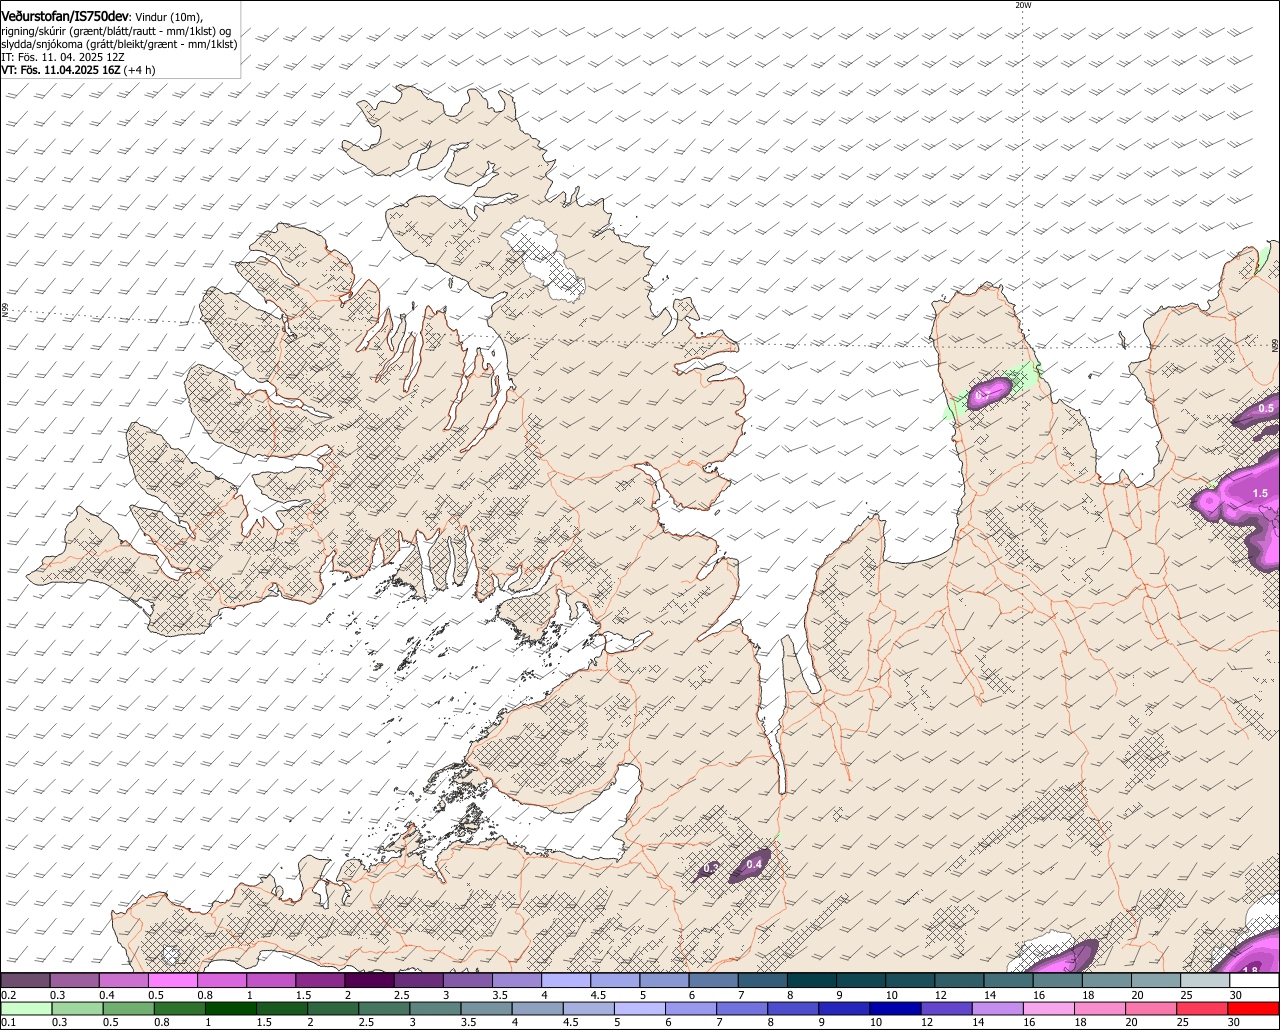Viewport: 1280px width, 1030px height.
Task: Pick the upper legend swatch starting at 0.3
Action: (74, 981)
